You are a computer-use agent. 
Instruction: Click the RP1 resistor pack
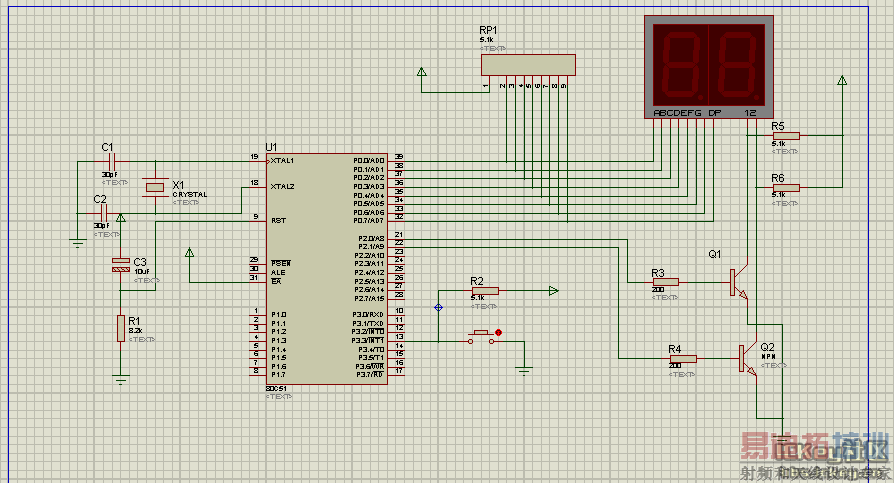(529, 64)
